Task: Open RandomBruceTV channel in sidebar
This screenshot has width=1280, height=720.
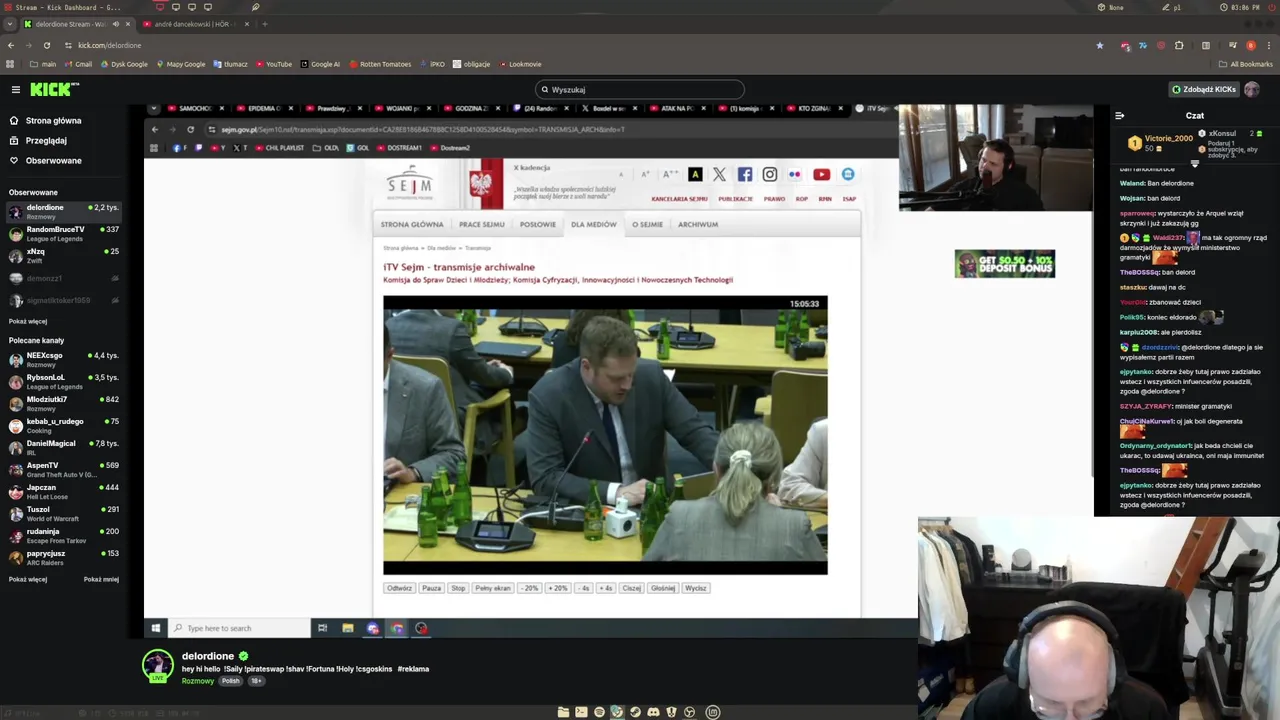Action: point(64,233)
